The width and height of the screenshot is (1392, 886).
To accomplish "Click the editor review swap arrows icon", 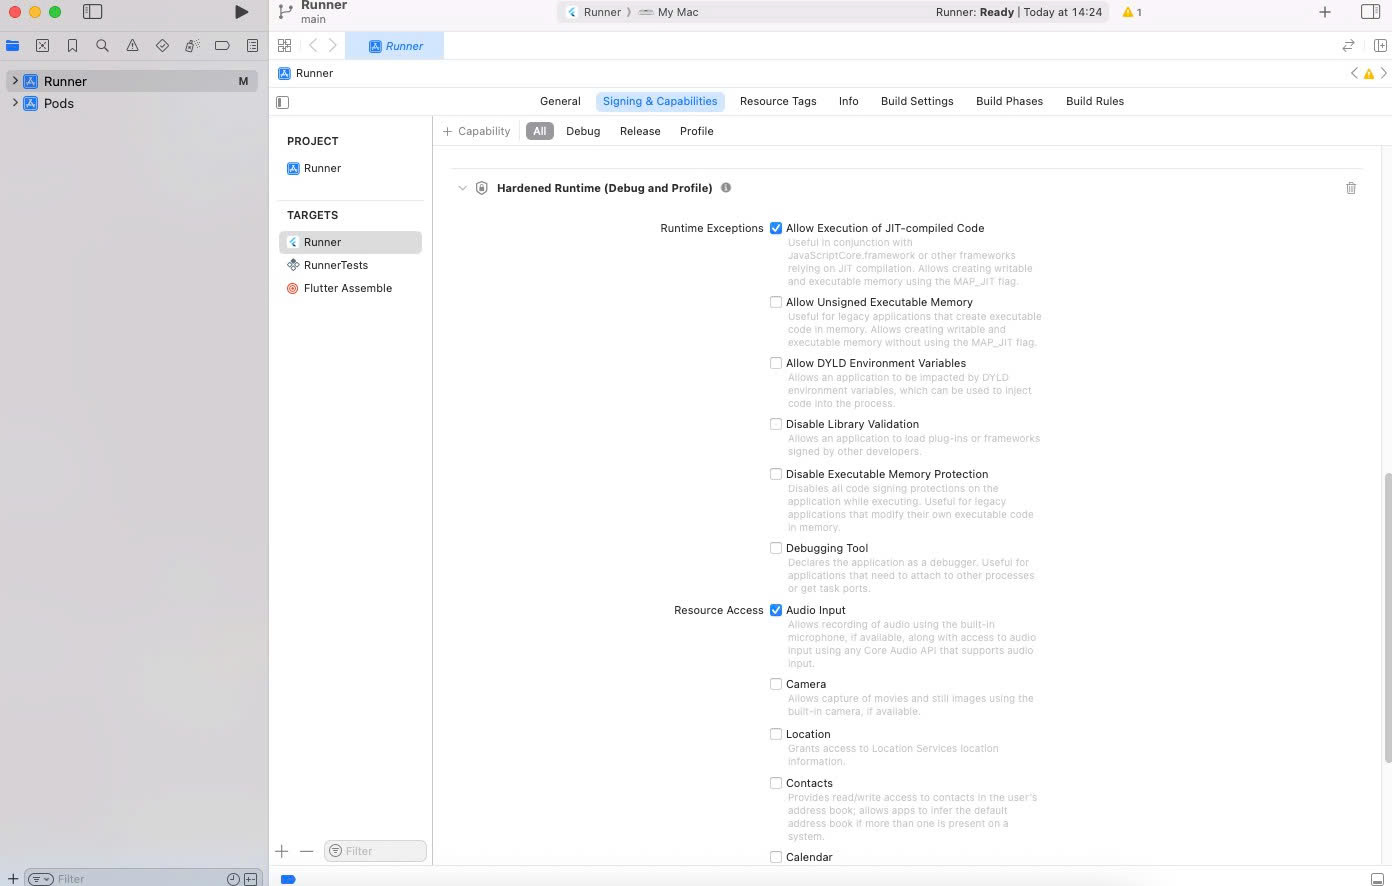I will (1348, 45).
